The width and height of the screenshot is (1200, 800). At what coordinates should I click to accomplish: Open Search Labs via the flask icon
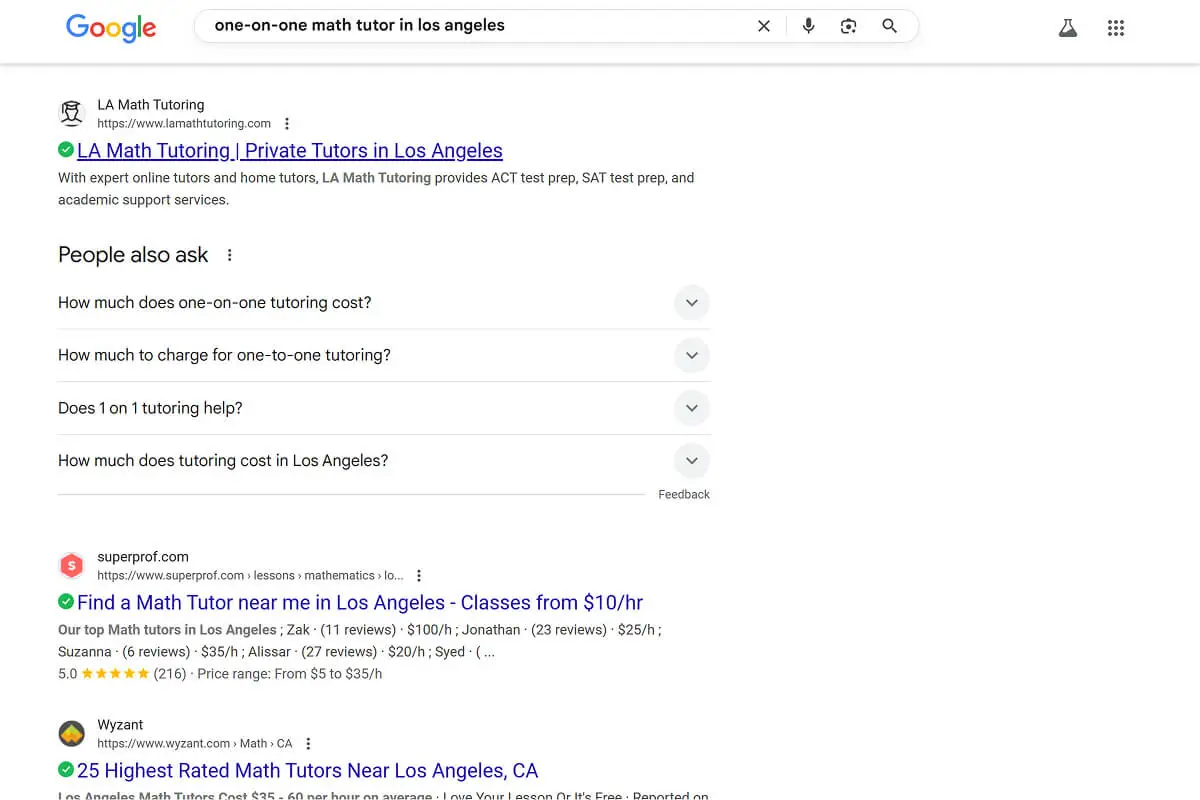point(1068,27)
